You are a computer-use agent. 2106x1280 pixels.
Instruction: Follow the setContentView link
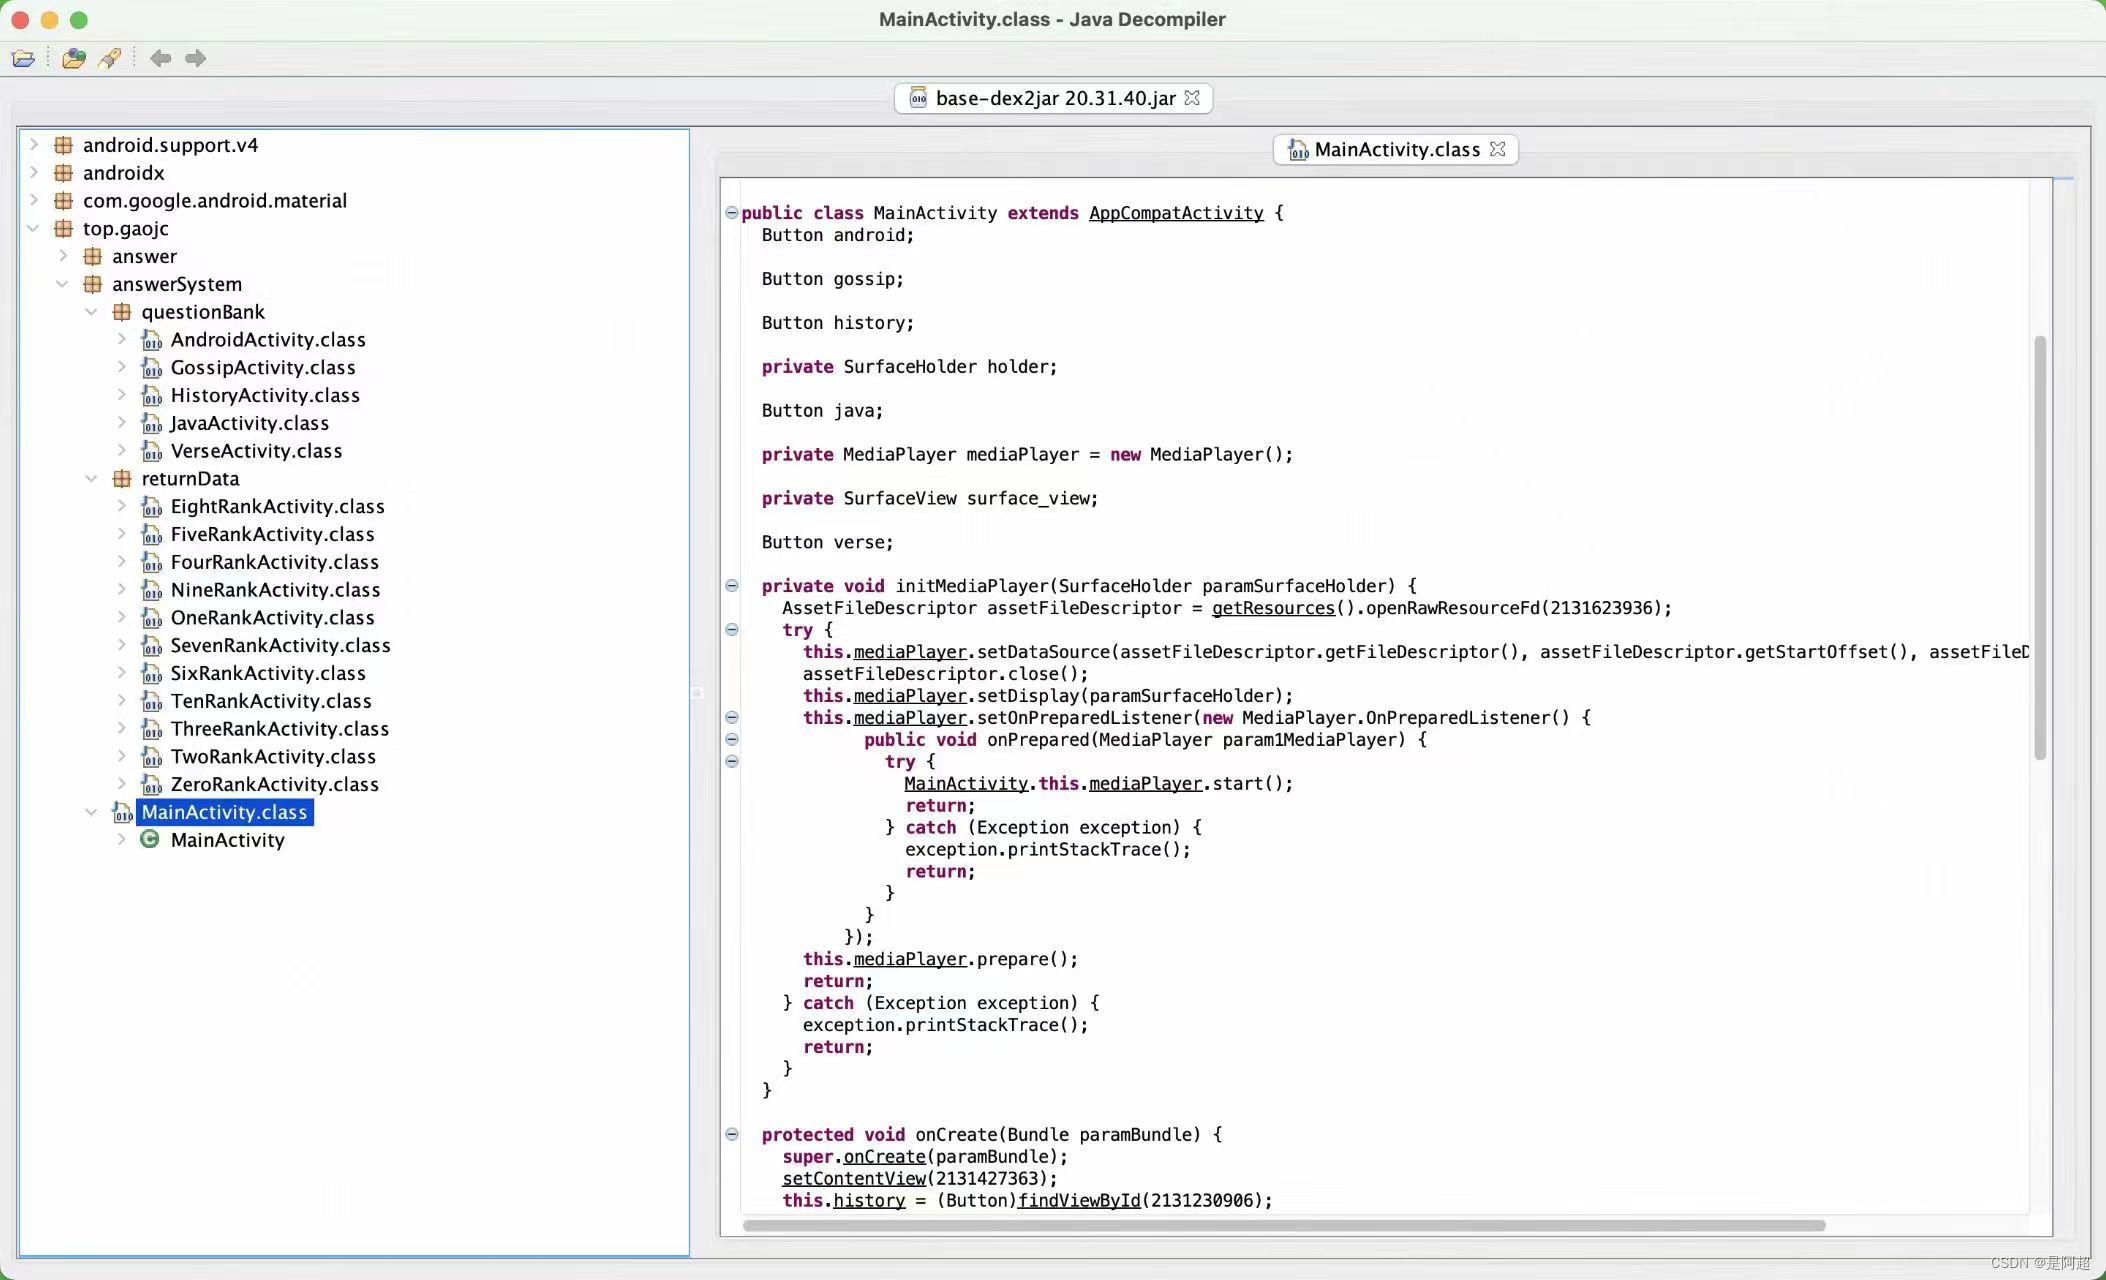[x=853, y=1179]
